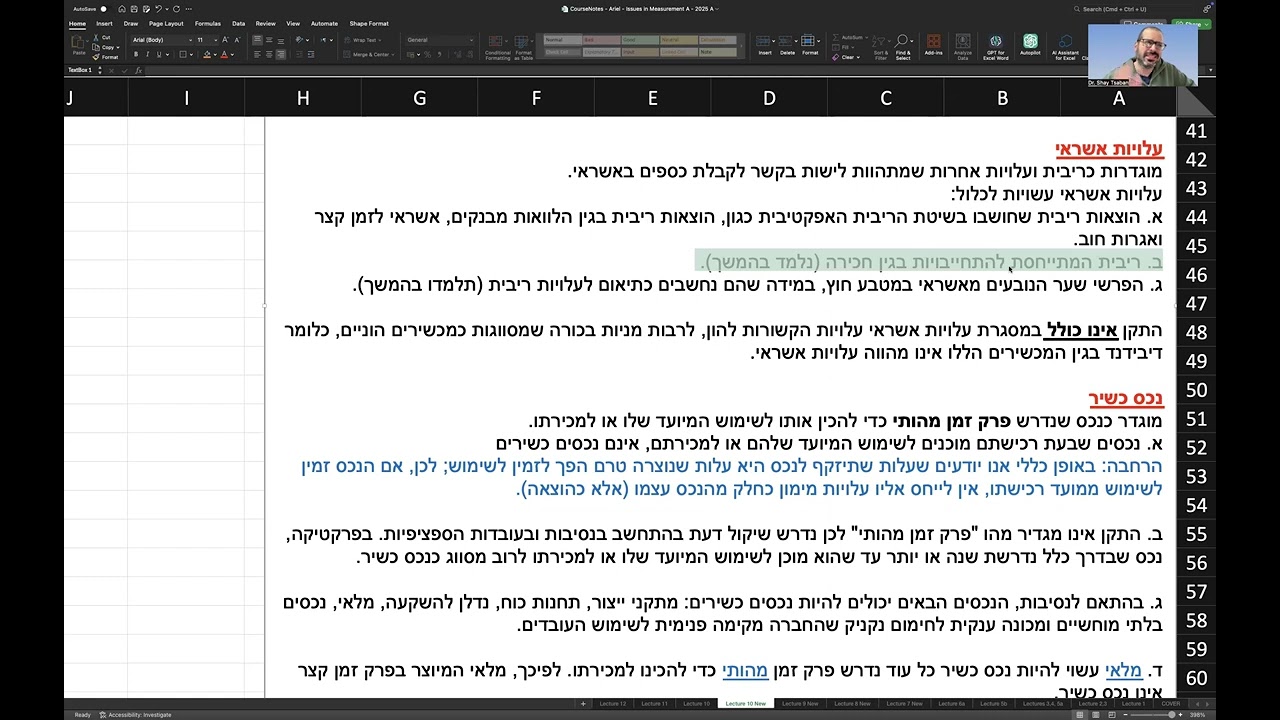Viewport: 1280px width, 720px height.
Task: Apply Bold formatting
Action: click(x=136, y=54)
